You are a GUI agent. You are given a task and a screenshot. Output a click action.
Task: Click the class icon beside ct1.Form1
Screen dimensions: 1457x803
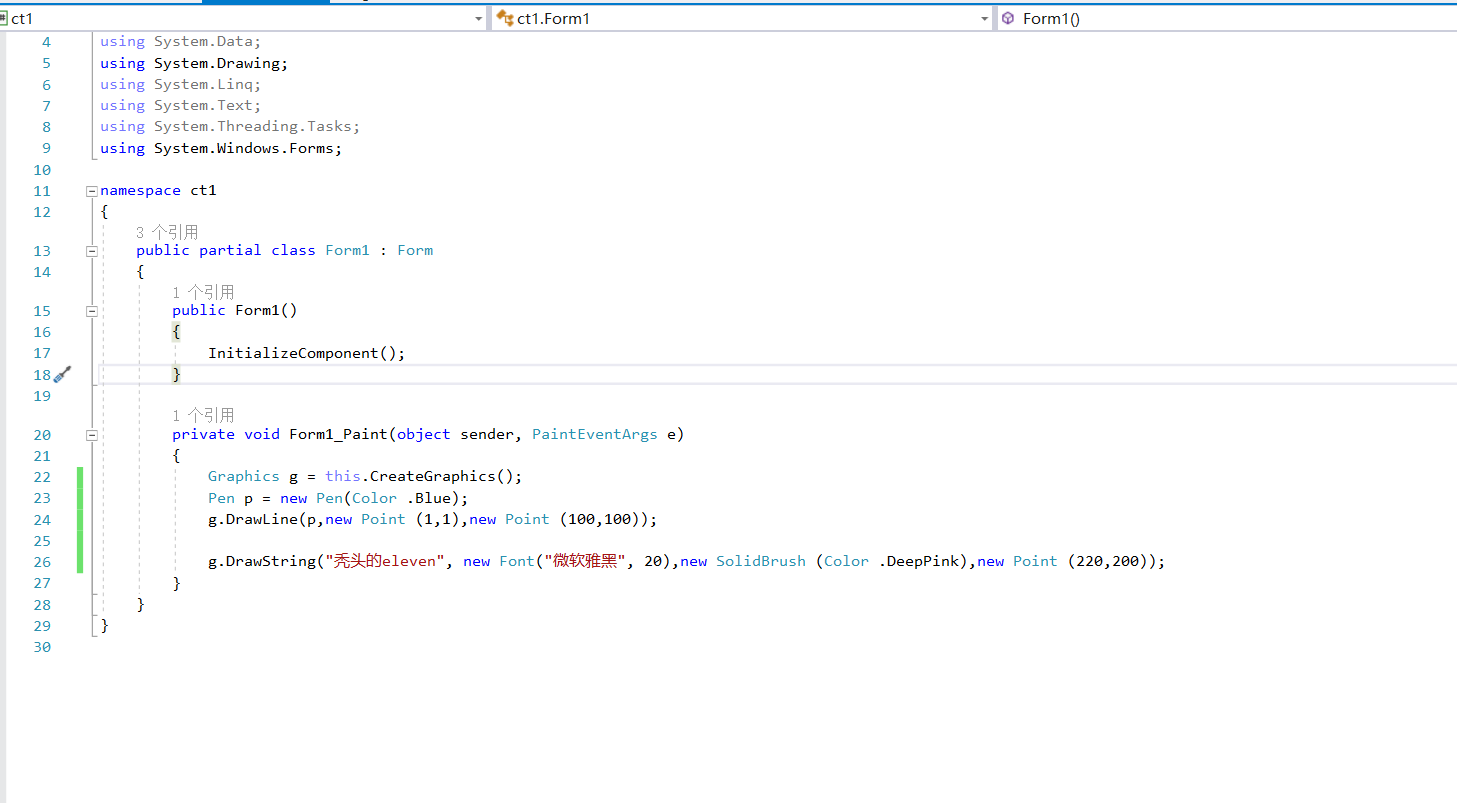[x=505, y=18]
